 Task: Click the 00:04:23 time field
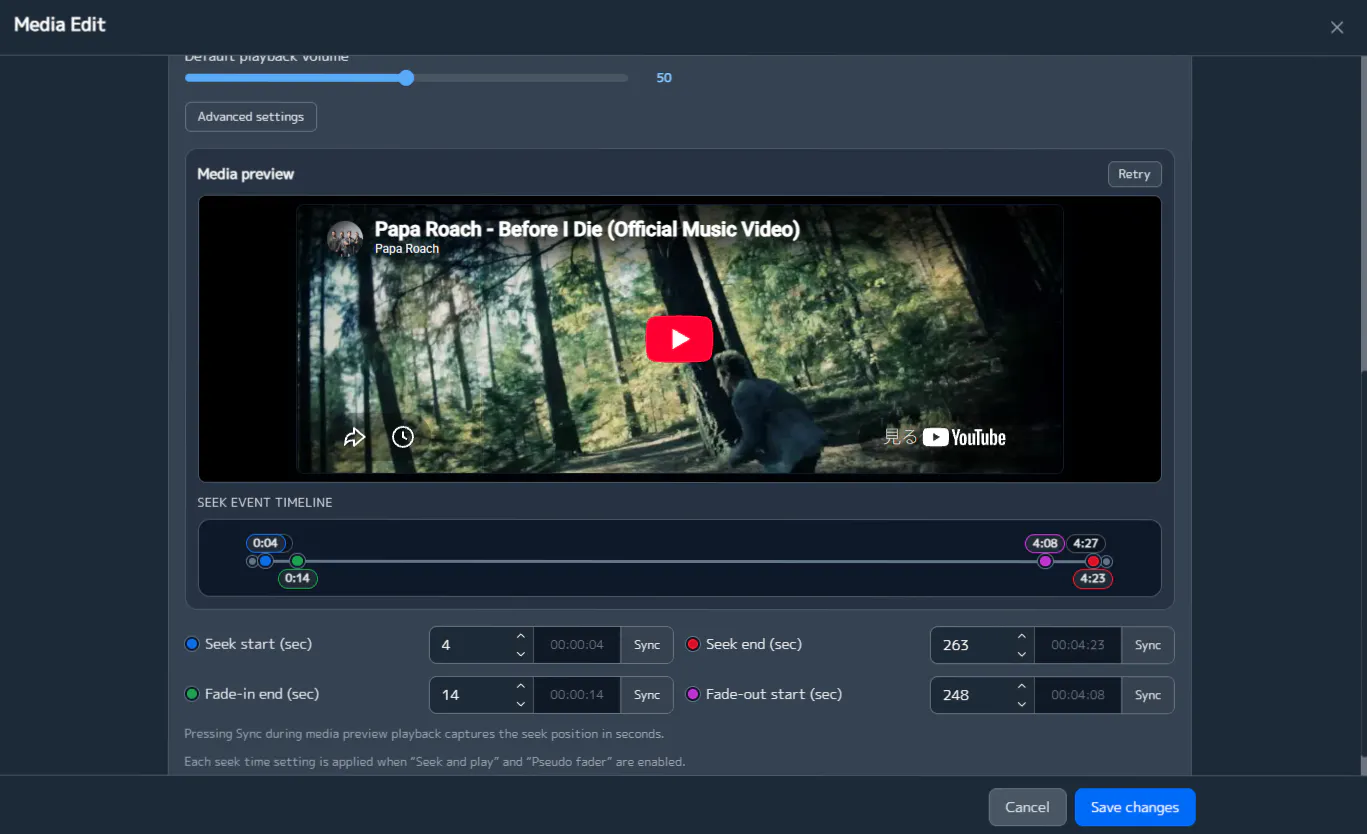tap(1078, 645)
